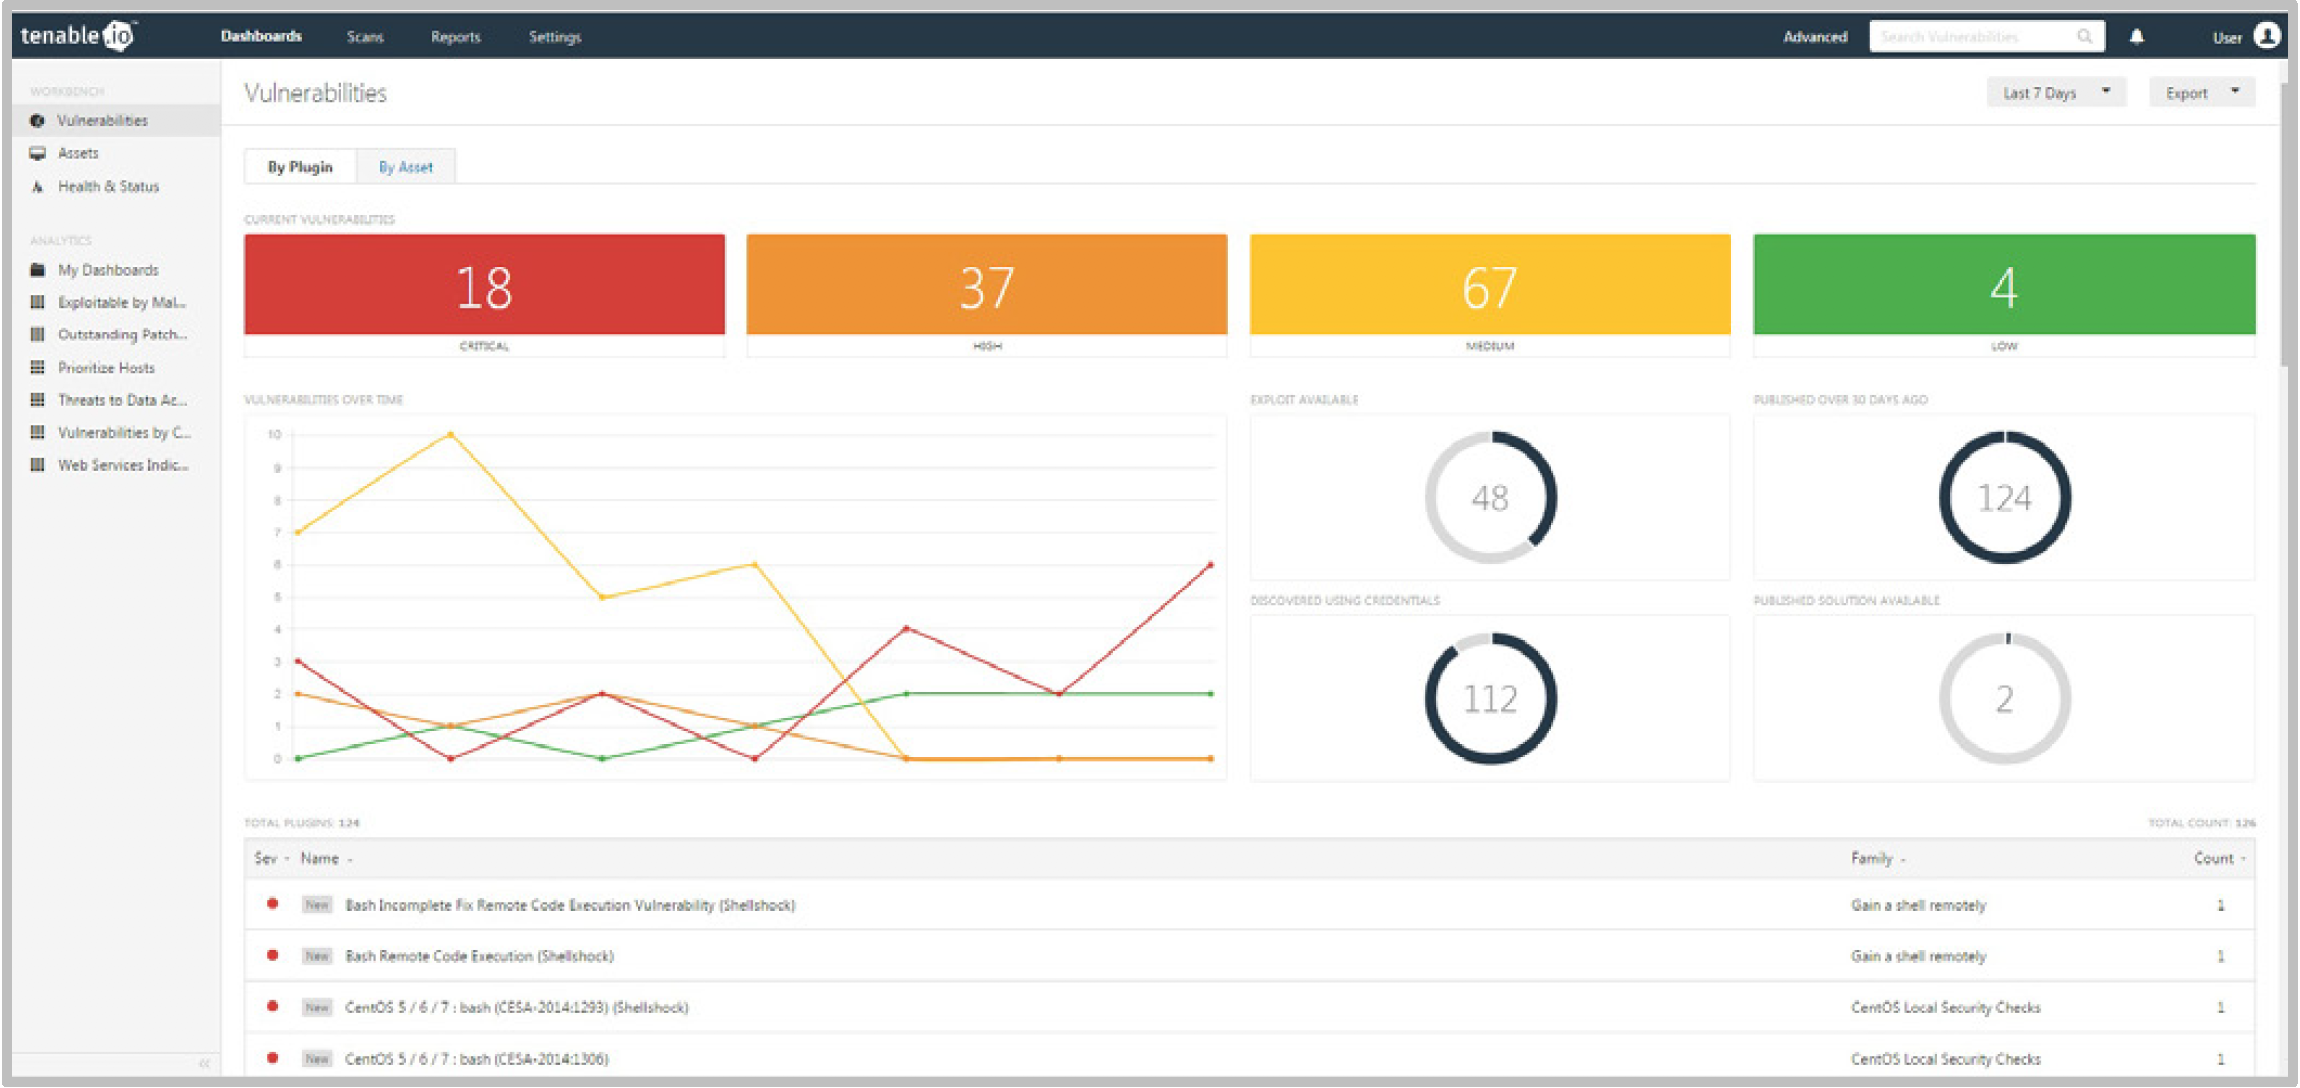This screenshot has width=2300, height=1088.
Task: Sort by Name column
Action: (x=326, y=858)
